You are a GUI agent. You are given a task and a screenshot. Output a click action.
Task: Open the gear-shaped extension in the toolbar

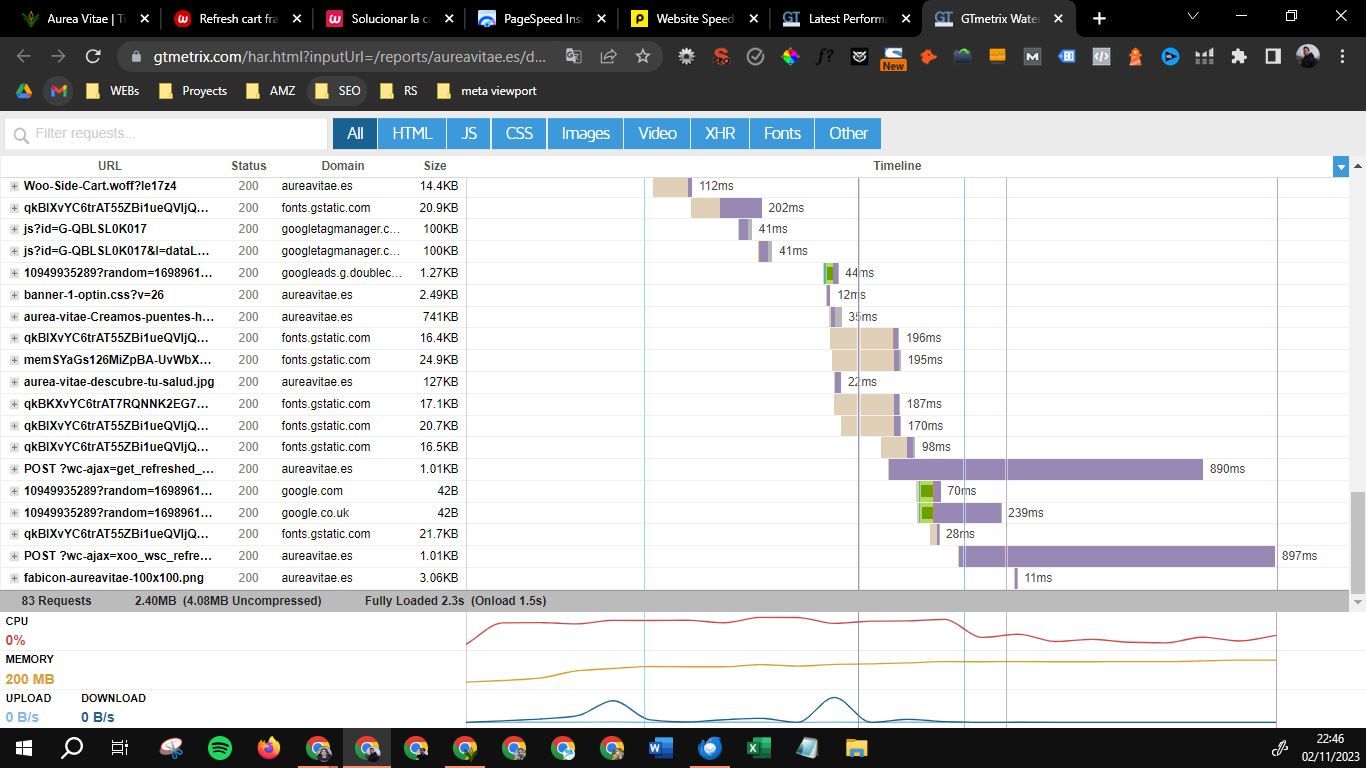click(686, 57)
